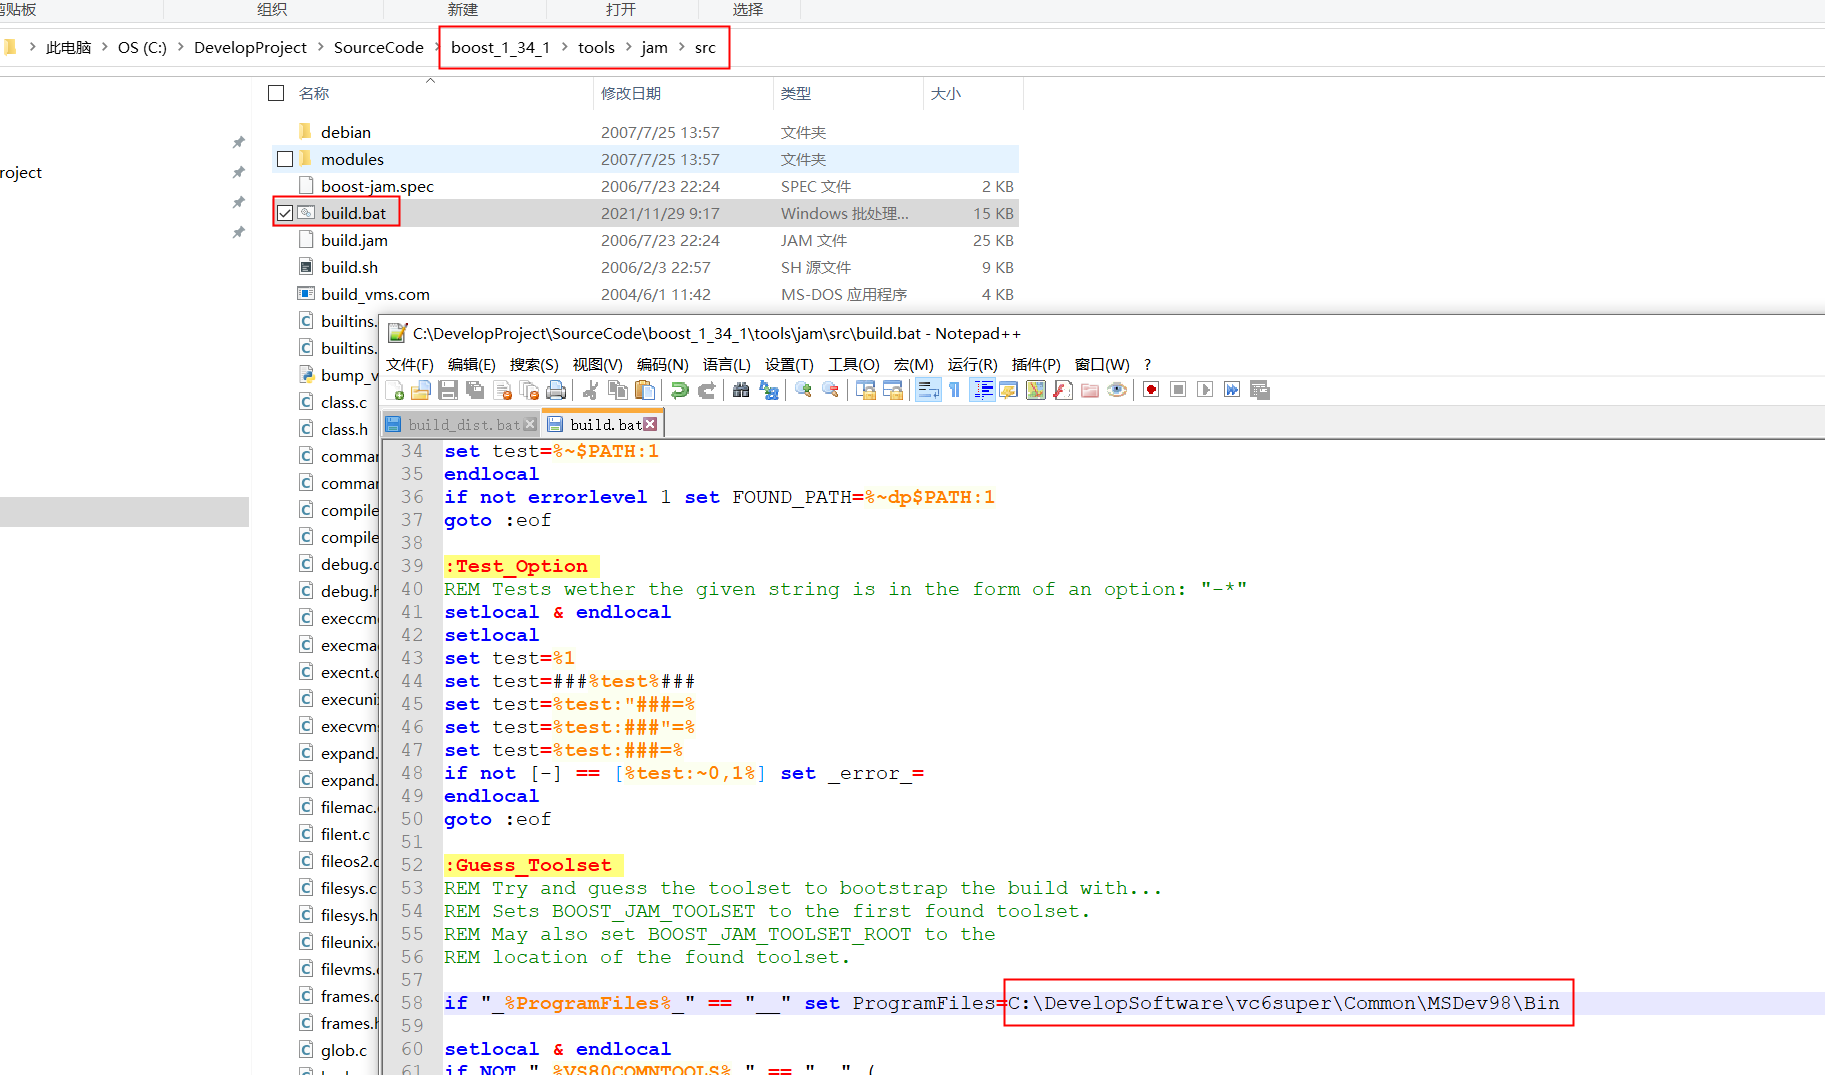
Task: Click the Replace toolbar icon
Action: (x=768, y=390)
